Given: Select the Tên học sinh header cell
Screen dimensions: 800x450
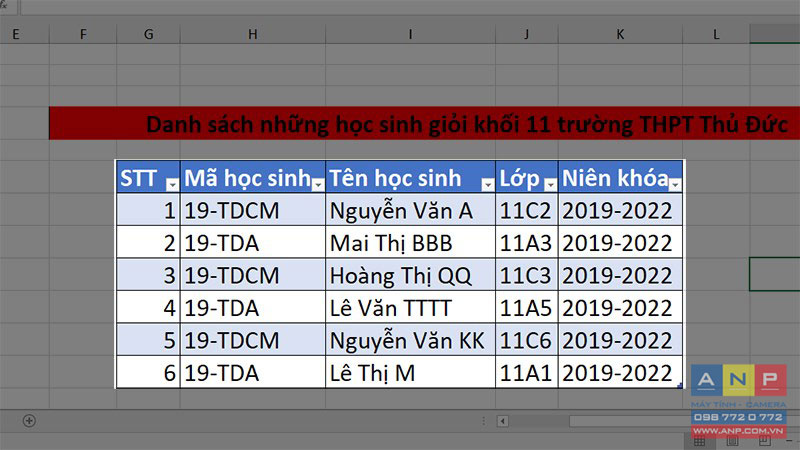Looking at the screenshot, I should click(410, 177).
